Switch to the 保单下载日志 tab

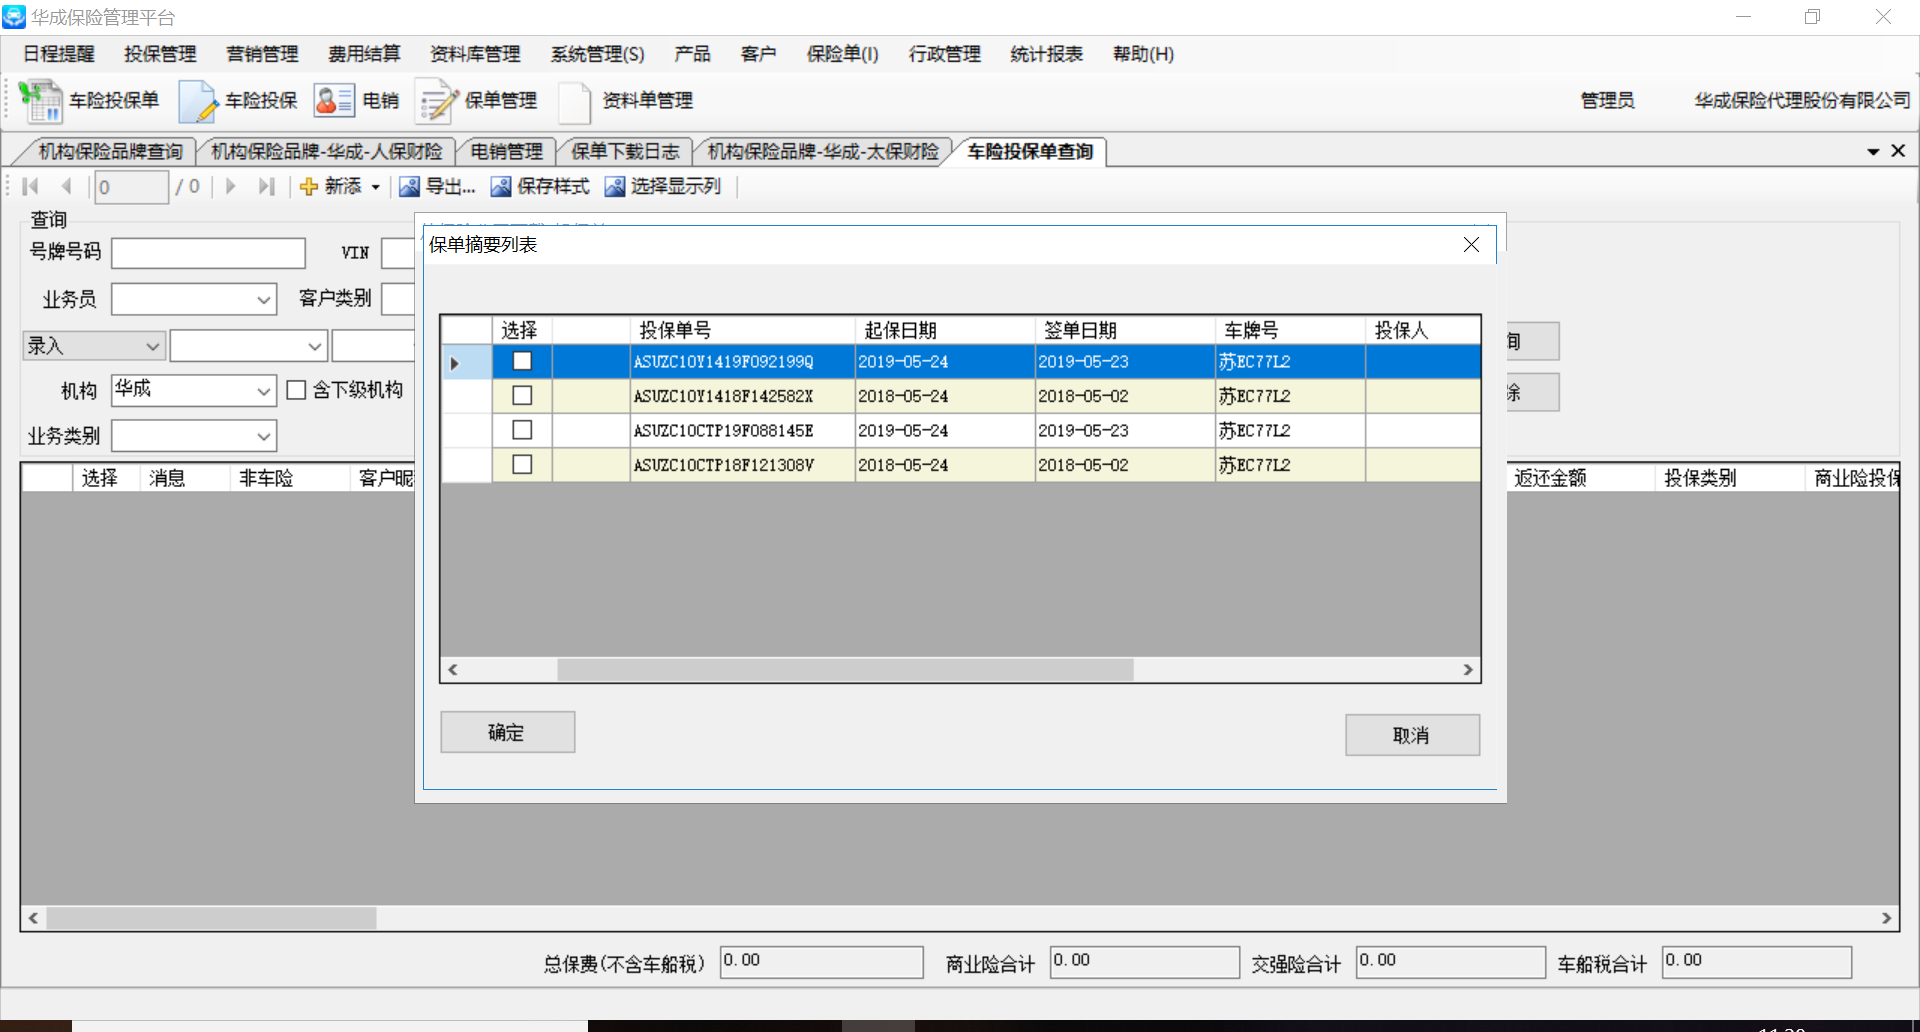tap(624, 152)
